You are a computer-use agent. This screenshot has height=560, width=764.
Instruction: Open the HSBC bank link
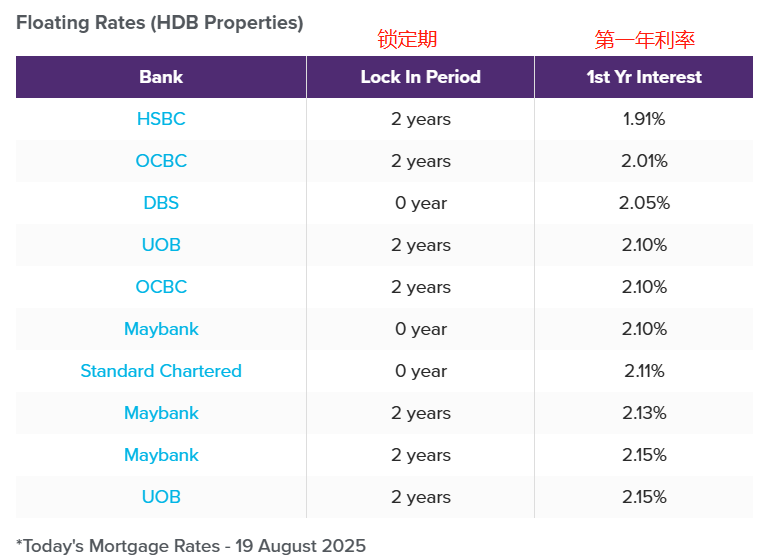point(161,119)
